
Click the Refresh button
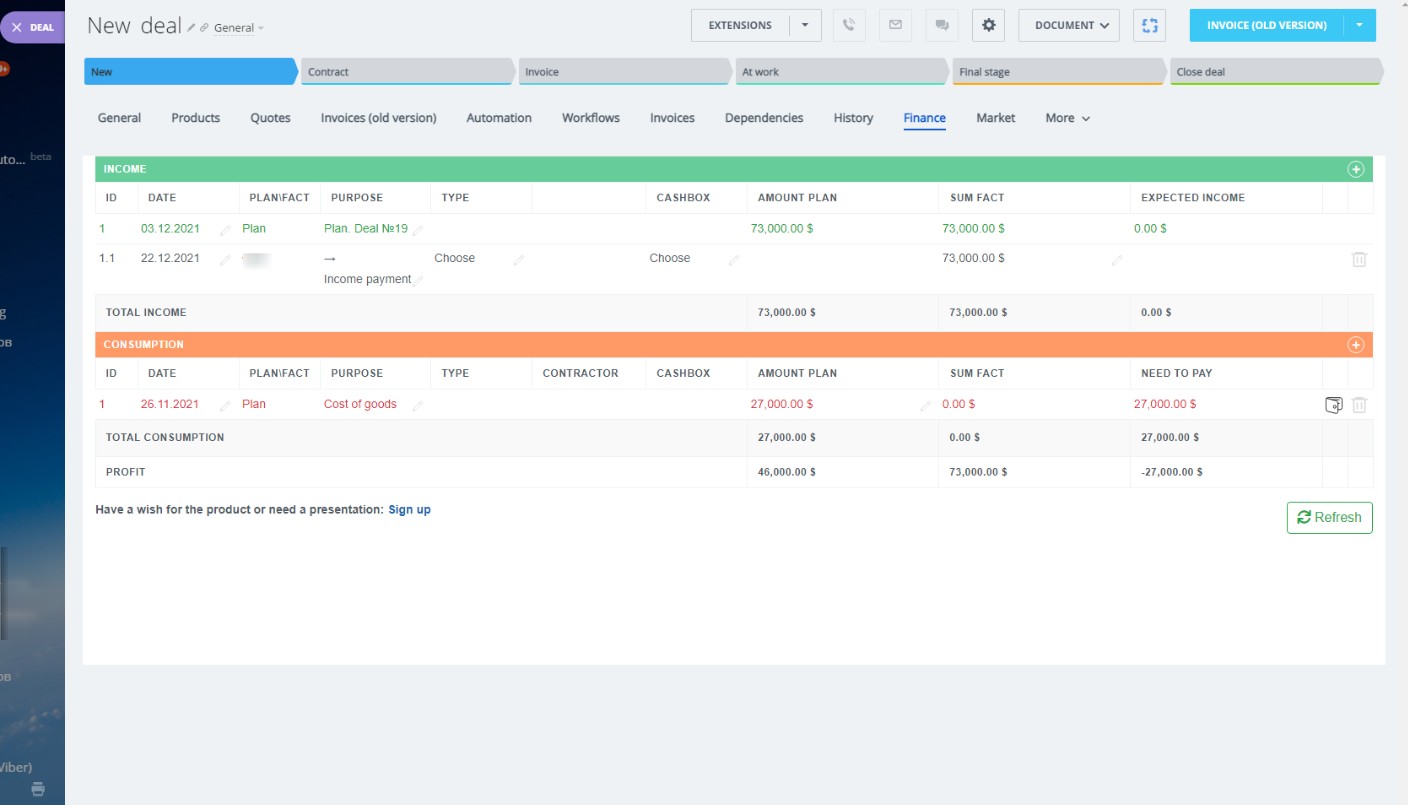pyautogui.click(x=1329, y=517)
